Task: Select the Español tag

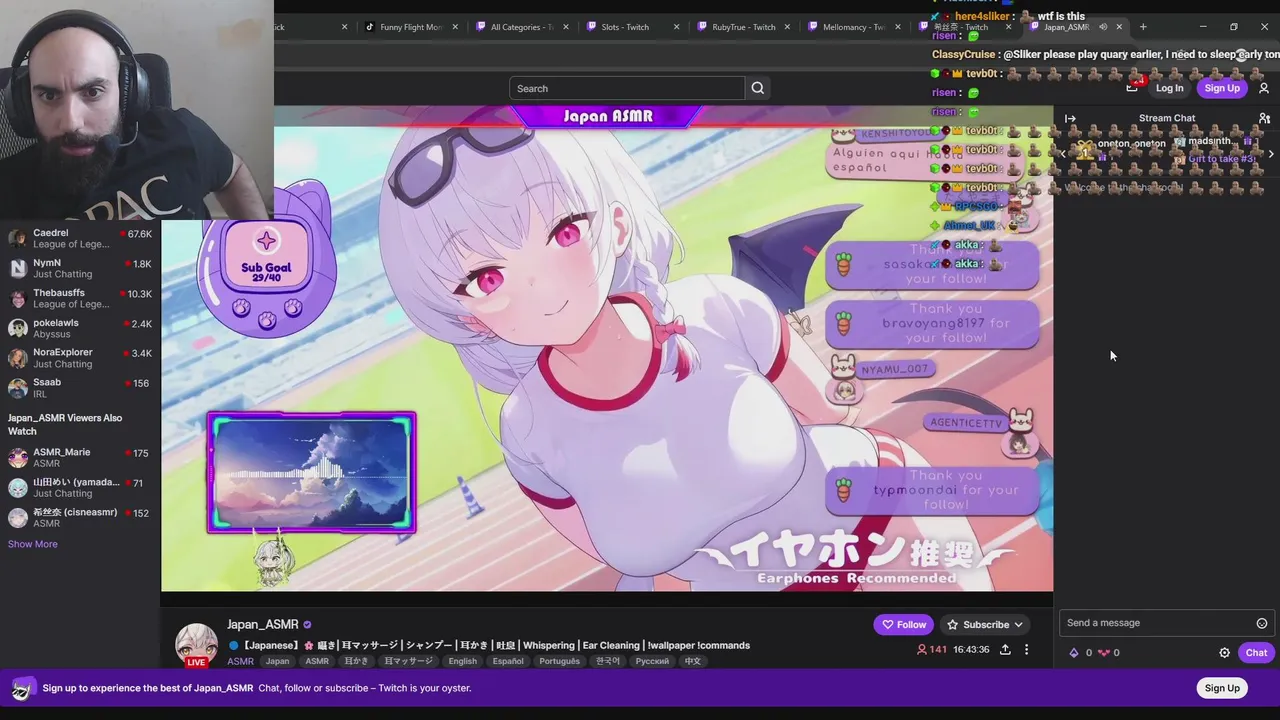Action: coord(508,661)
